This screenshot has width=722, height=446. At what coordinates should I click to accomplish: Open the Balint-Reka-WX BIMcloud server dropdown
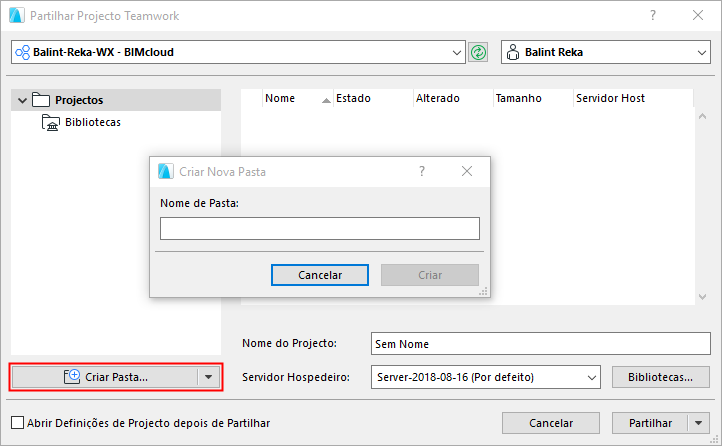point(456,52)
